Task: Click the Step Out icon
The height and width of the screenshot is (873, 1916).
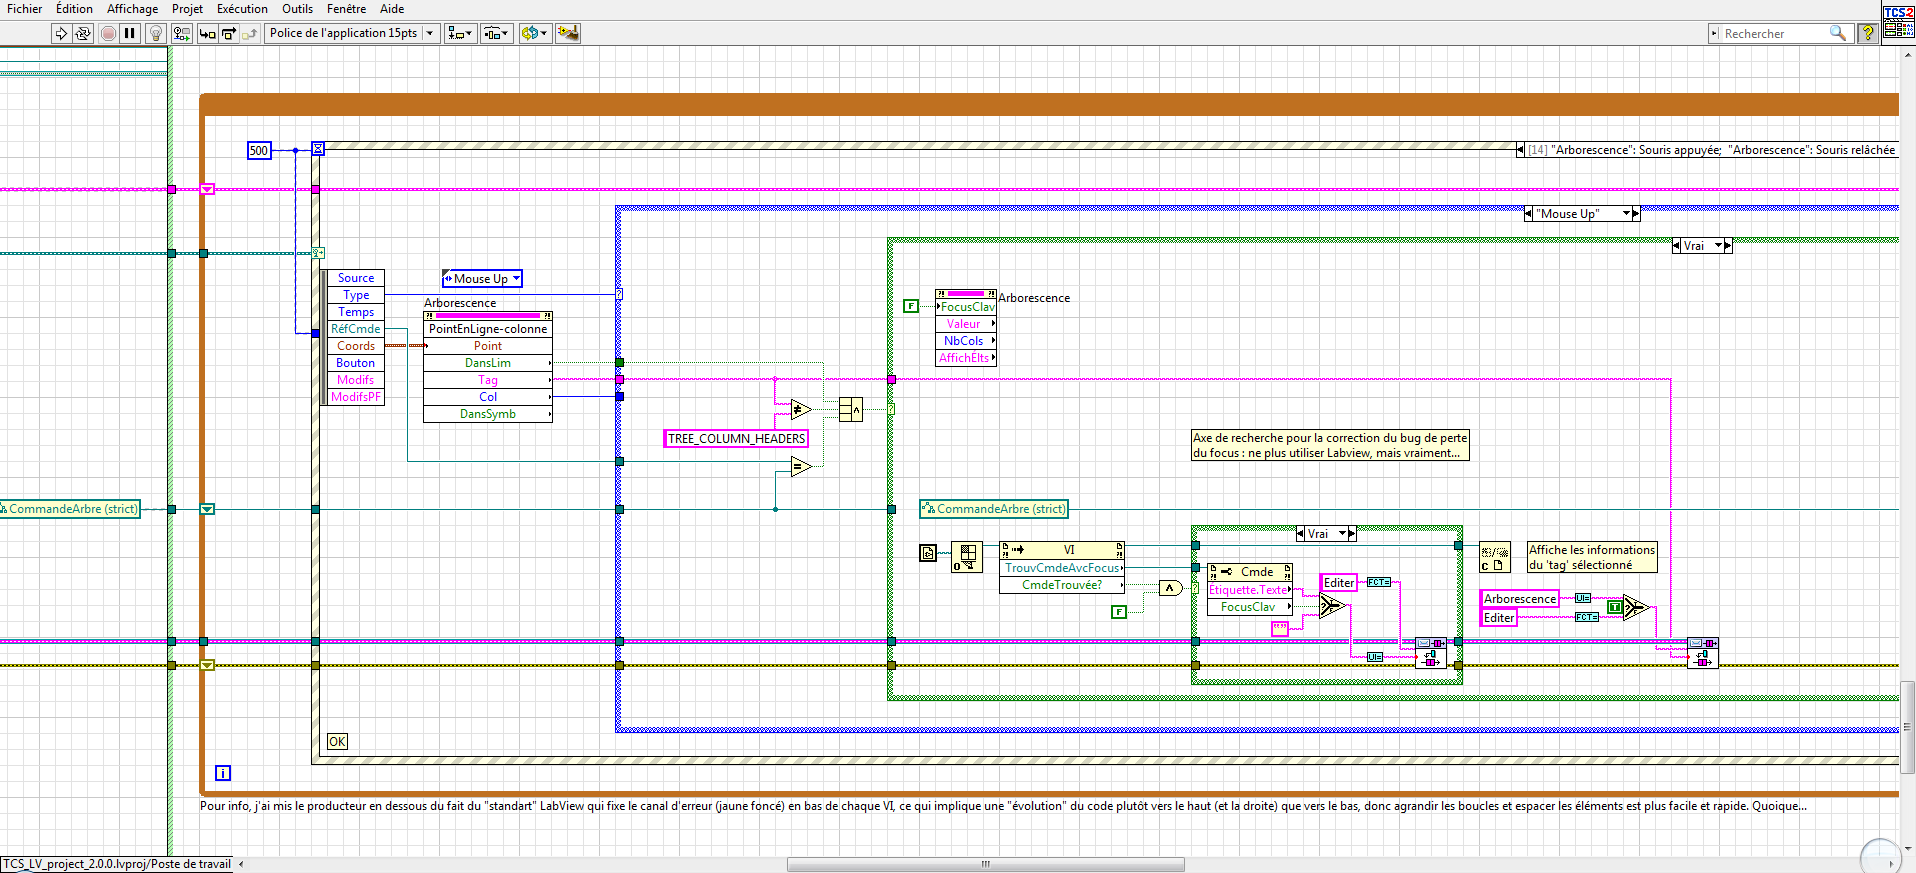Action: (250, 33)
